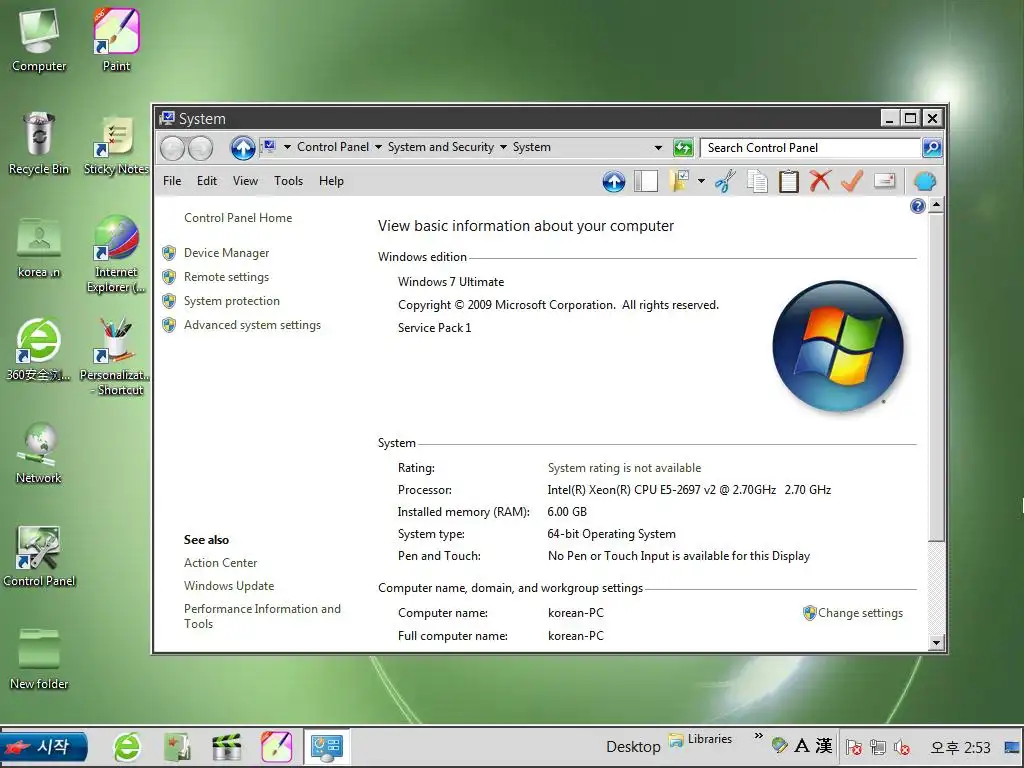The image size is (1024, 768).
Task: Click the Search Control Panel field
Action: click(810, 148)
